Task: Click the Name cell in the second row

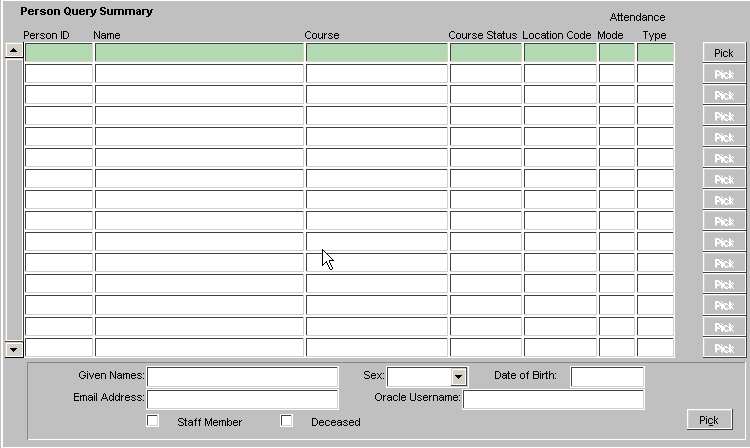Action: pyautogui.click(x=199, y=74)
